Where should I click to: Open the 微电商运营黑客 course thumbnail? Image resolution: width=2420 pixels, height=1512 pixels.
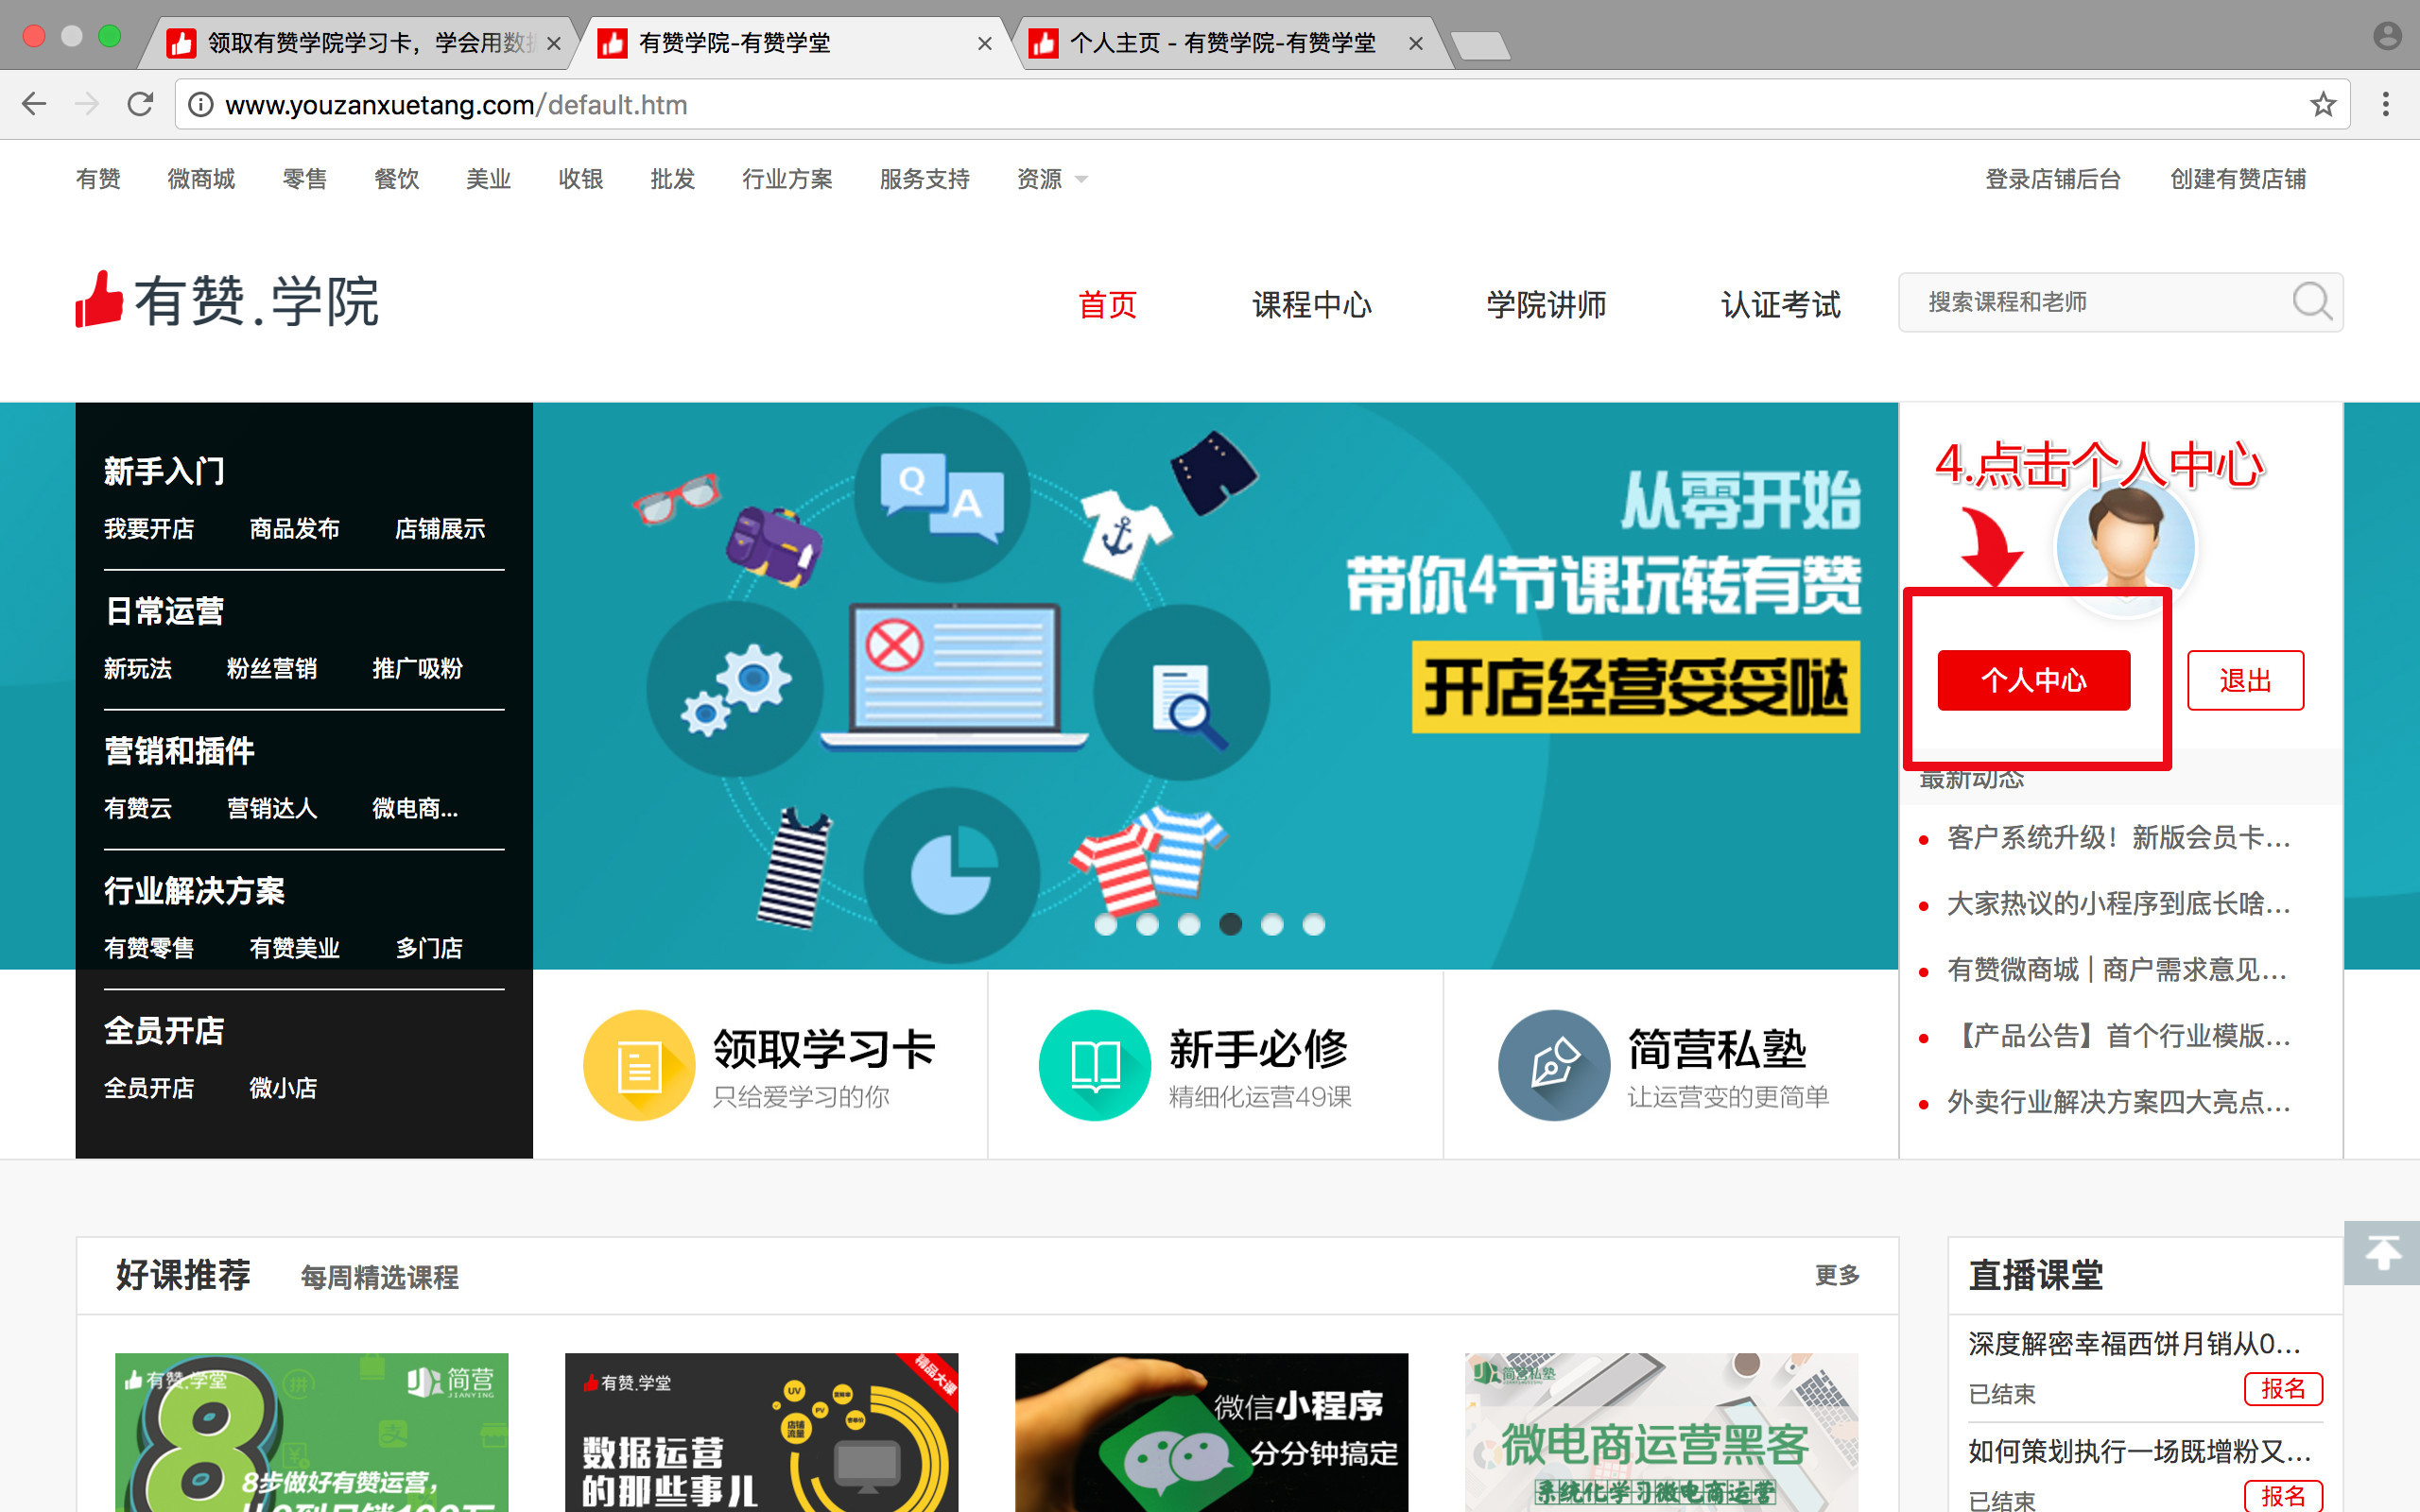point(1661,1432)
